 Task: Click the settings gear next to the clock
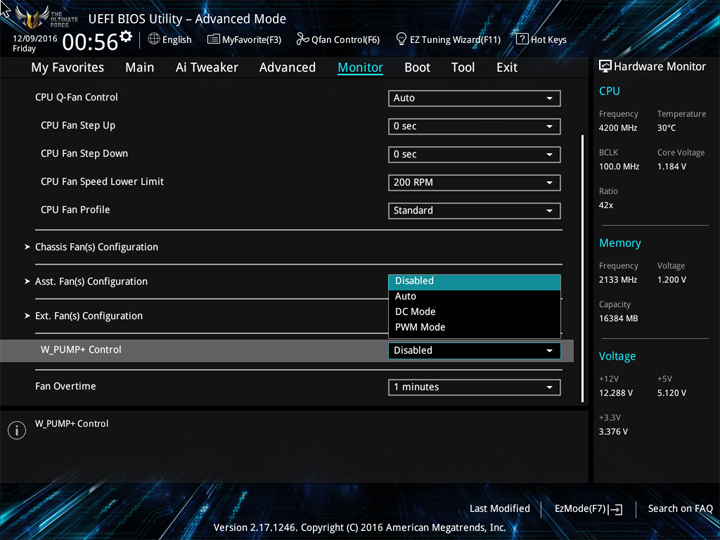pos(126,36)
